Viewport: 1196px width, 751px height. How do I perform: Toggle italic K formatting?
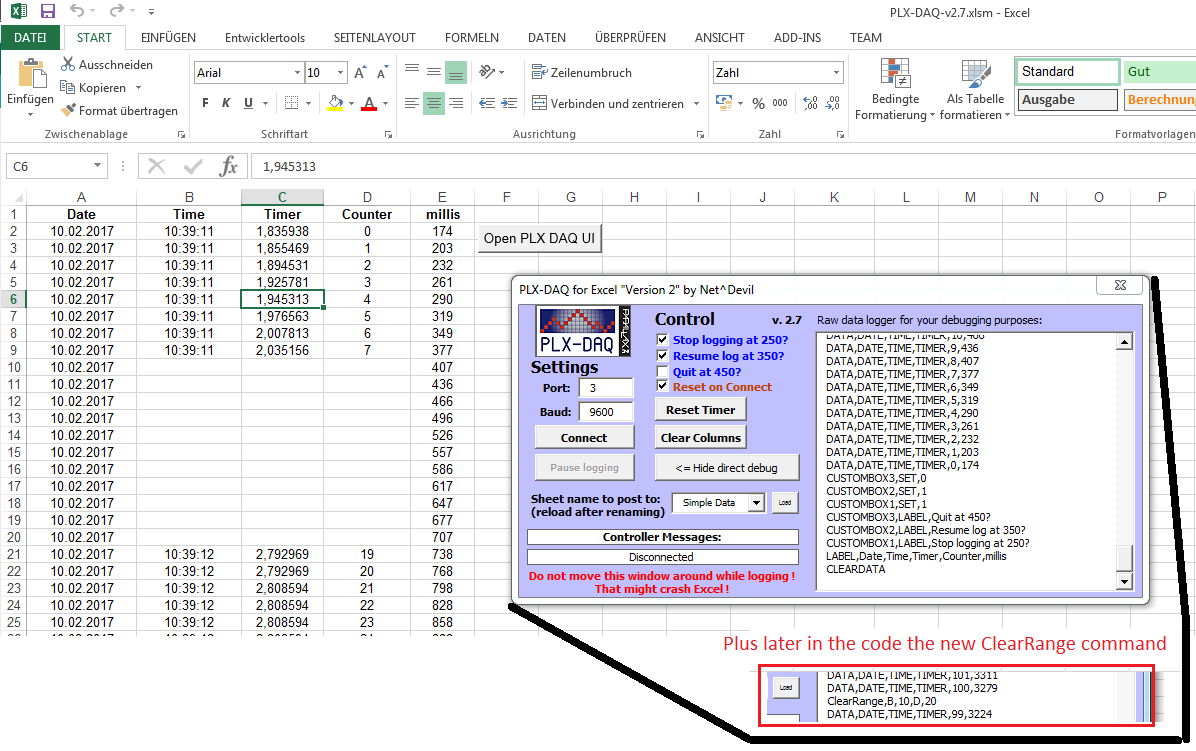coord(226,103)
